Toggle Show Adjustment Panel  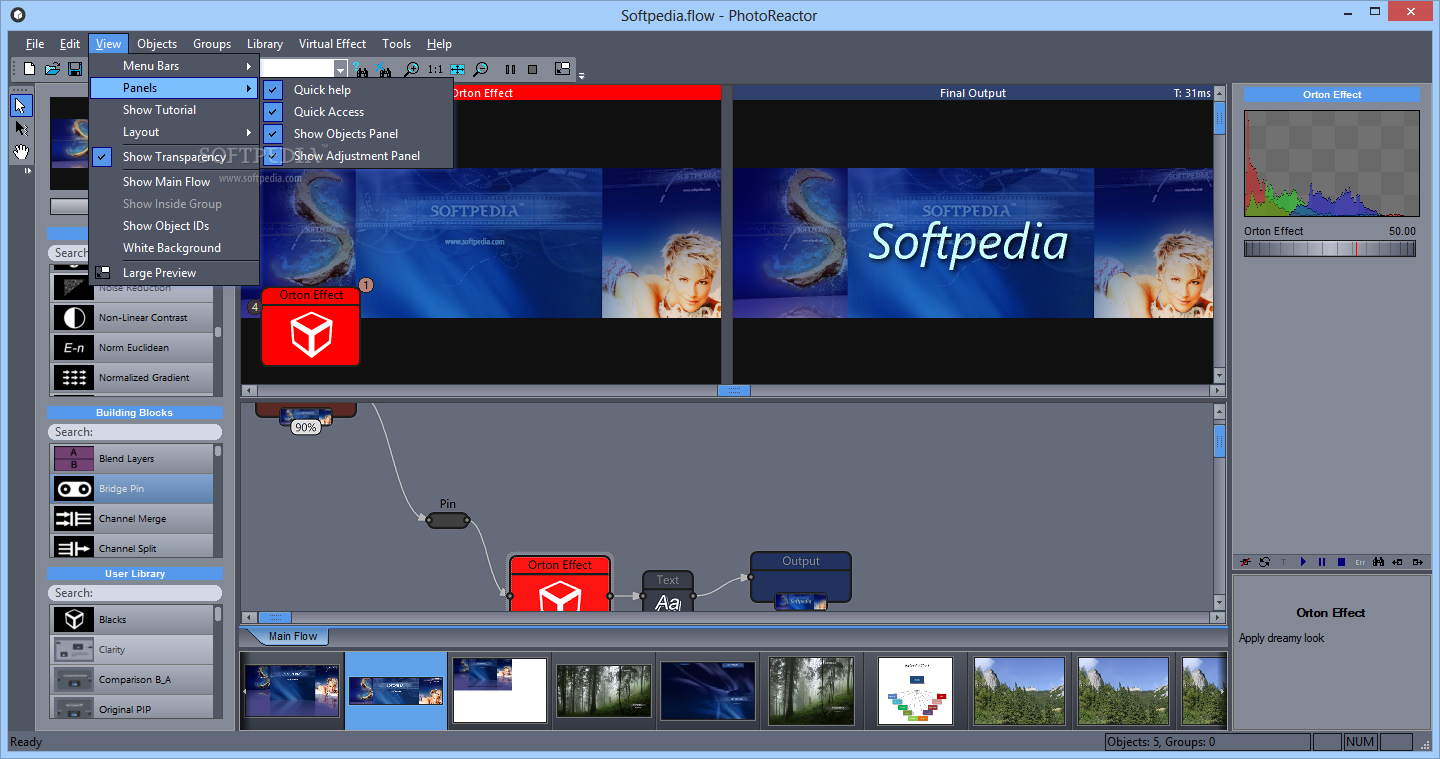(356, 156)
